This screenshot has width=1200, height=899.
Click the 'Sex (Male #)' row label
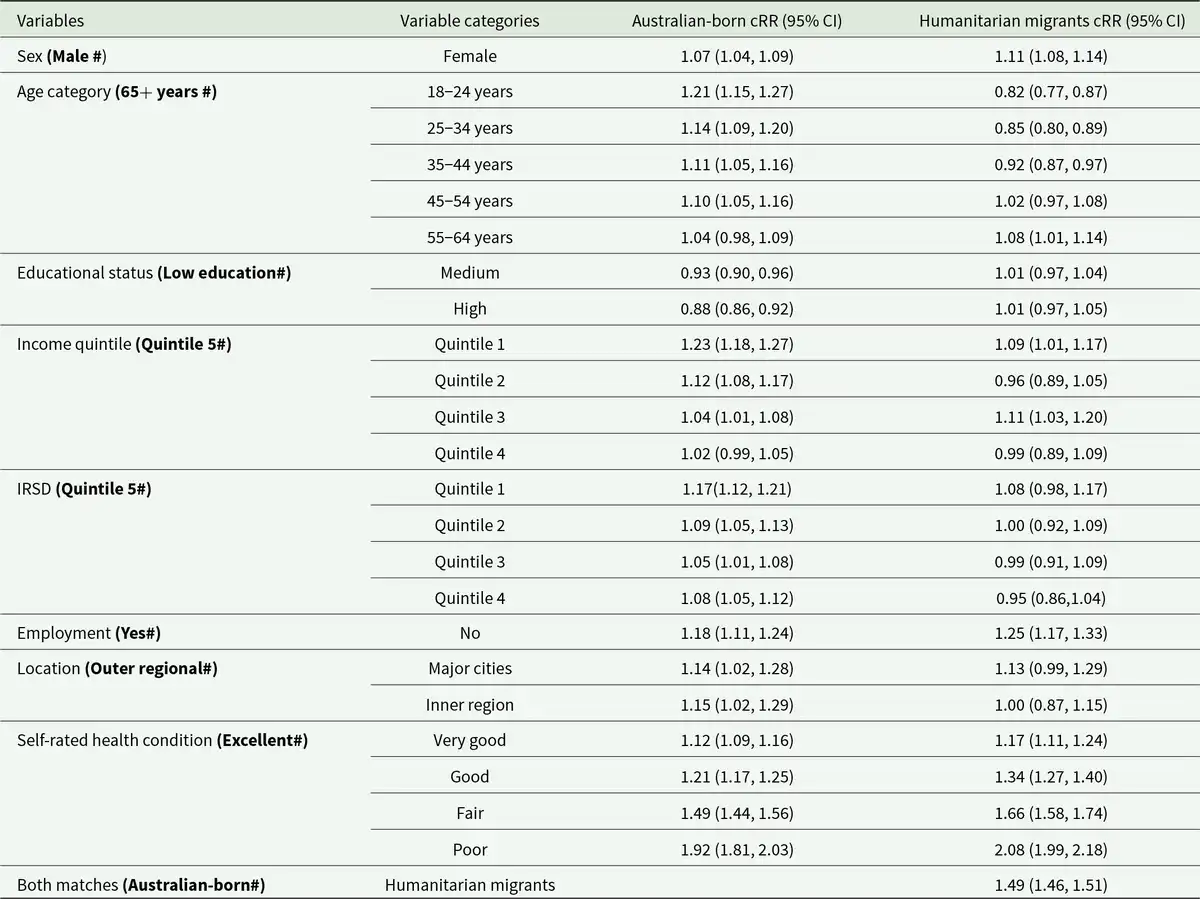coord(62,56)
